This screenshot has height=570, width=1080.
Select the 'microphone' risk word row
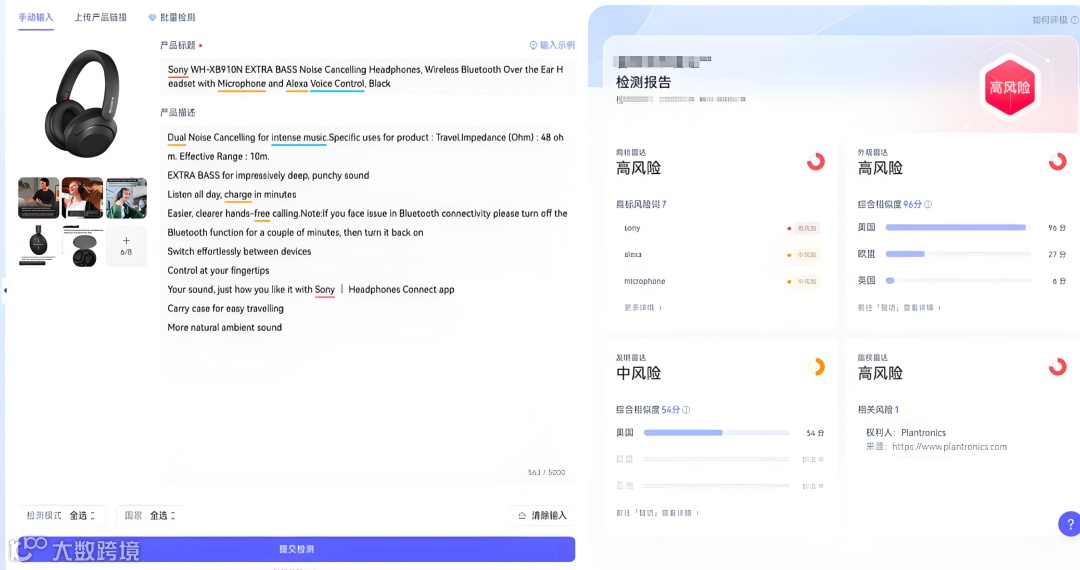721,281
